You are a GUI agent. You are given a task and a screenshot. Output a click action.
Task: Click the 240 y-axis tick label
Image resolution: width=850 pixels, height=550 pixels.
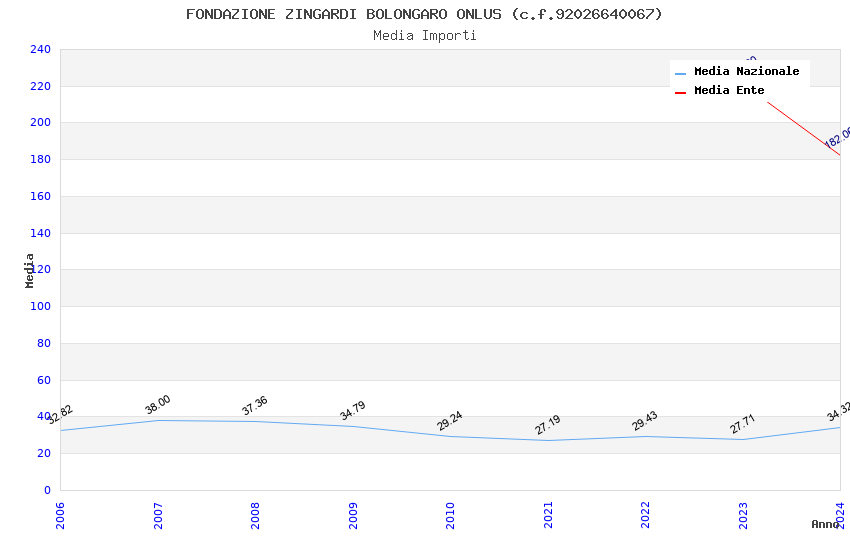tap(41, 49)
